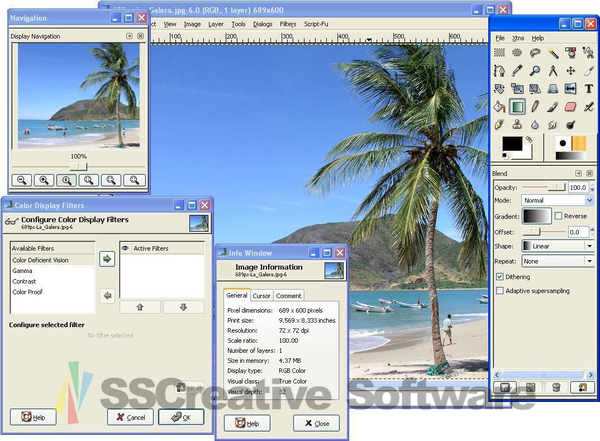Select the Airbrush tool
Screen dimensions: 600x441
pos(588,107)
